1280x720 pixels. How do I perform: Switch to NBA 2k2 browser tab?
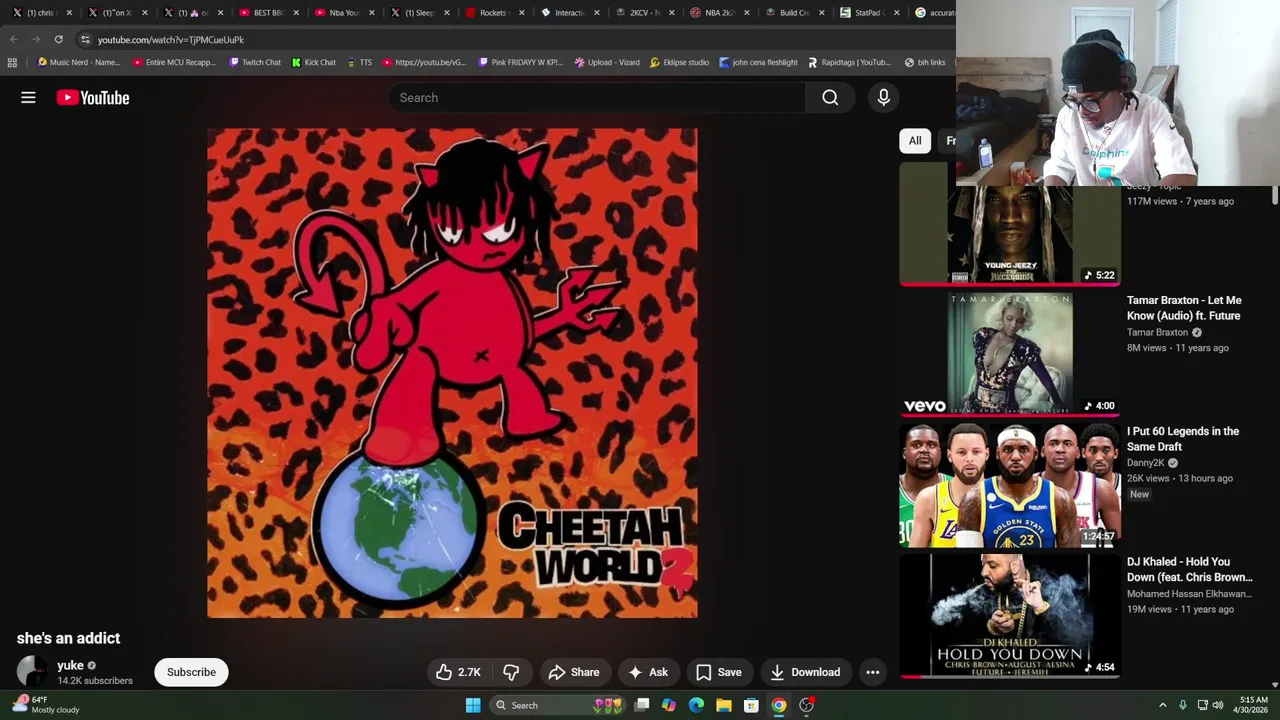click(713, 13)
